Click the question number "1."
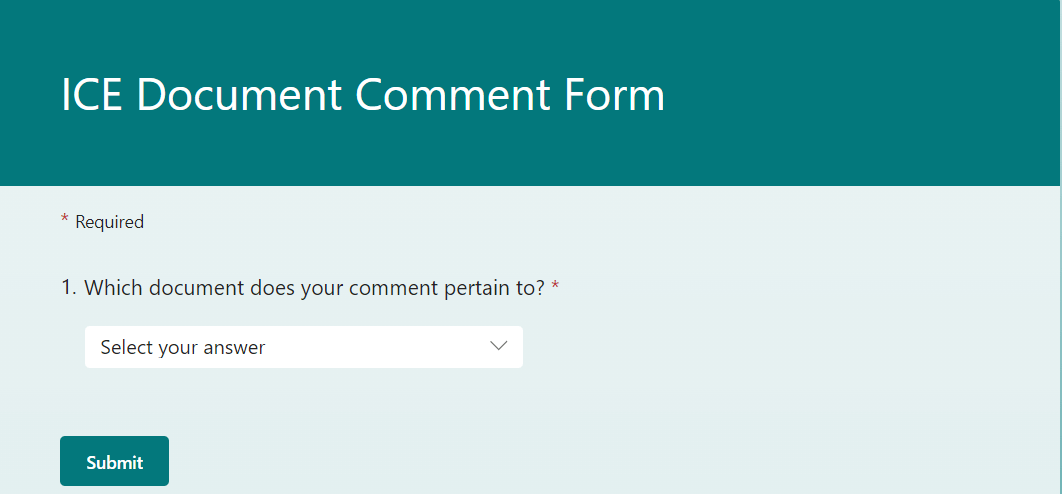The width and height of the screenshot is (1062, 494). (69, 288)
